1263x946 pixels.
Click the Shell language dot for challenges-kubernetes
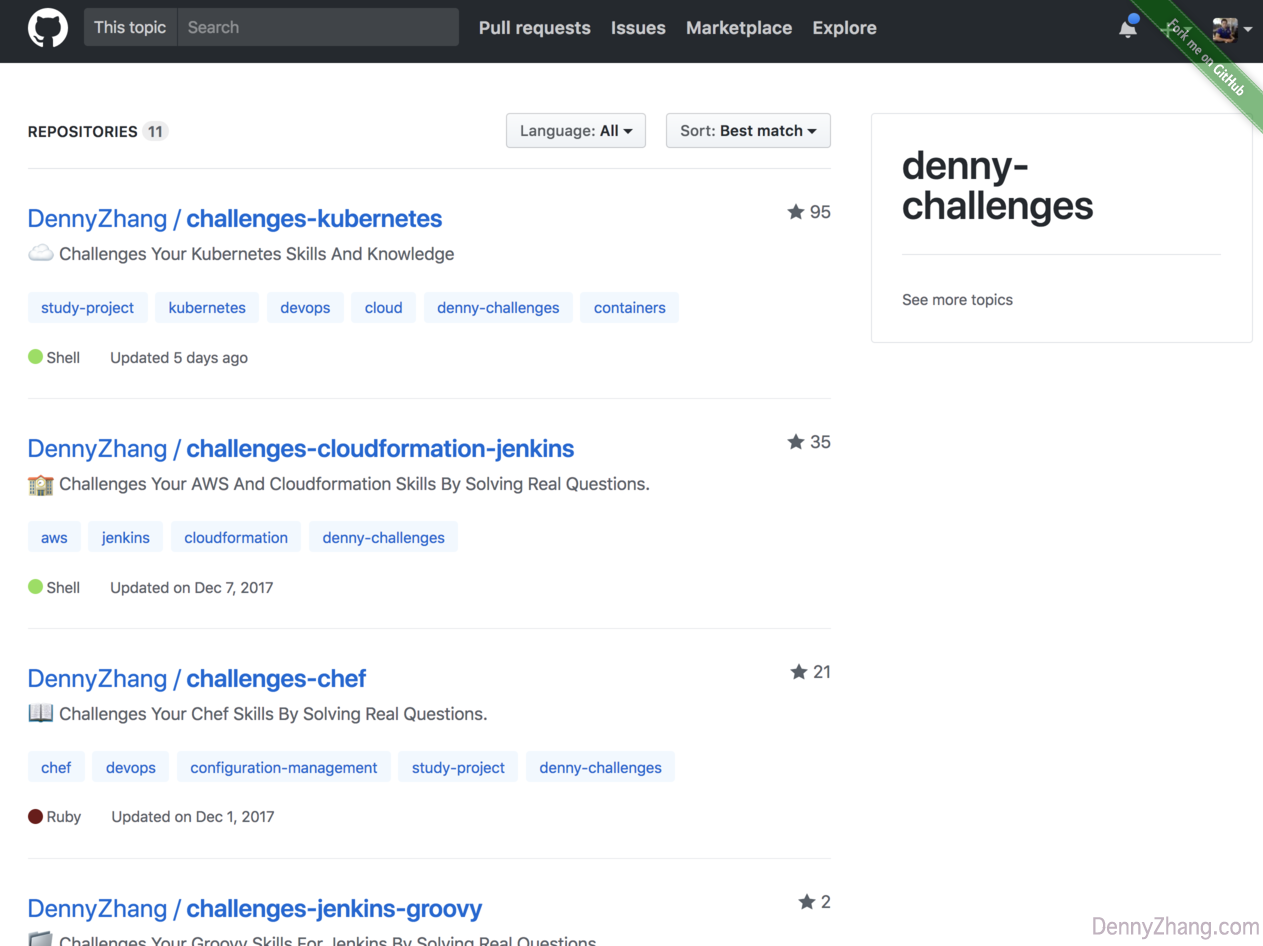[x=35, y=357]
